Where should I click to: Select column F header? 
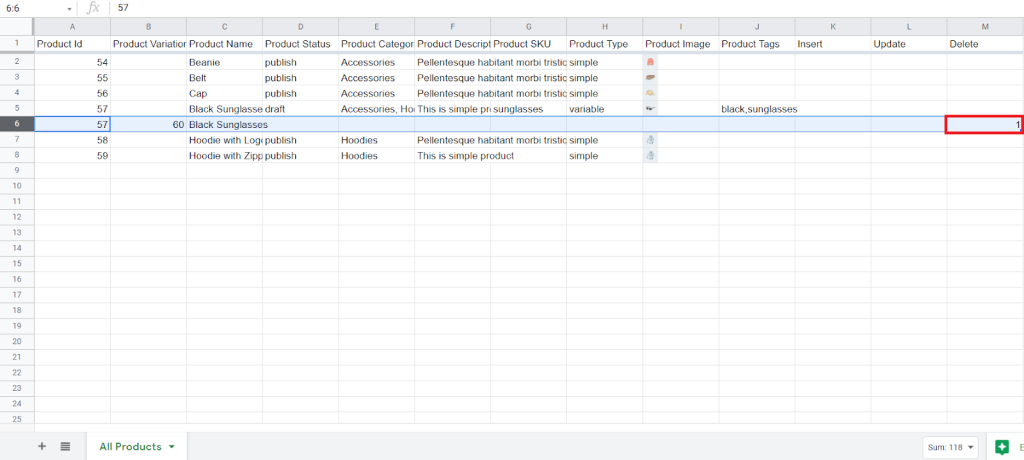(453, 26)
